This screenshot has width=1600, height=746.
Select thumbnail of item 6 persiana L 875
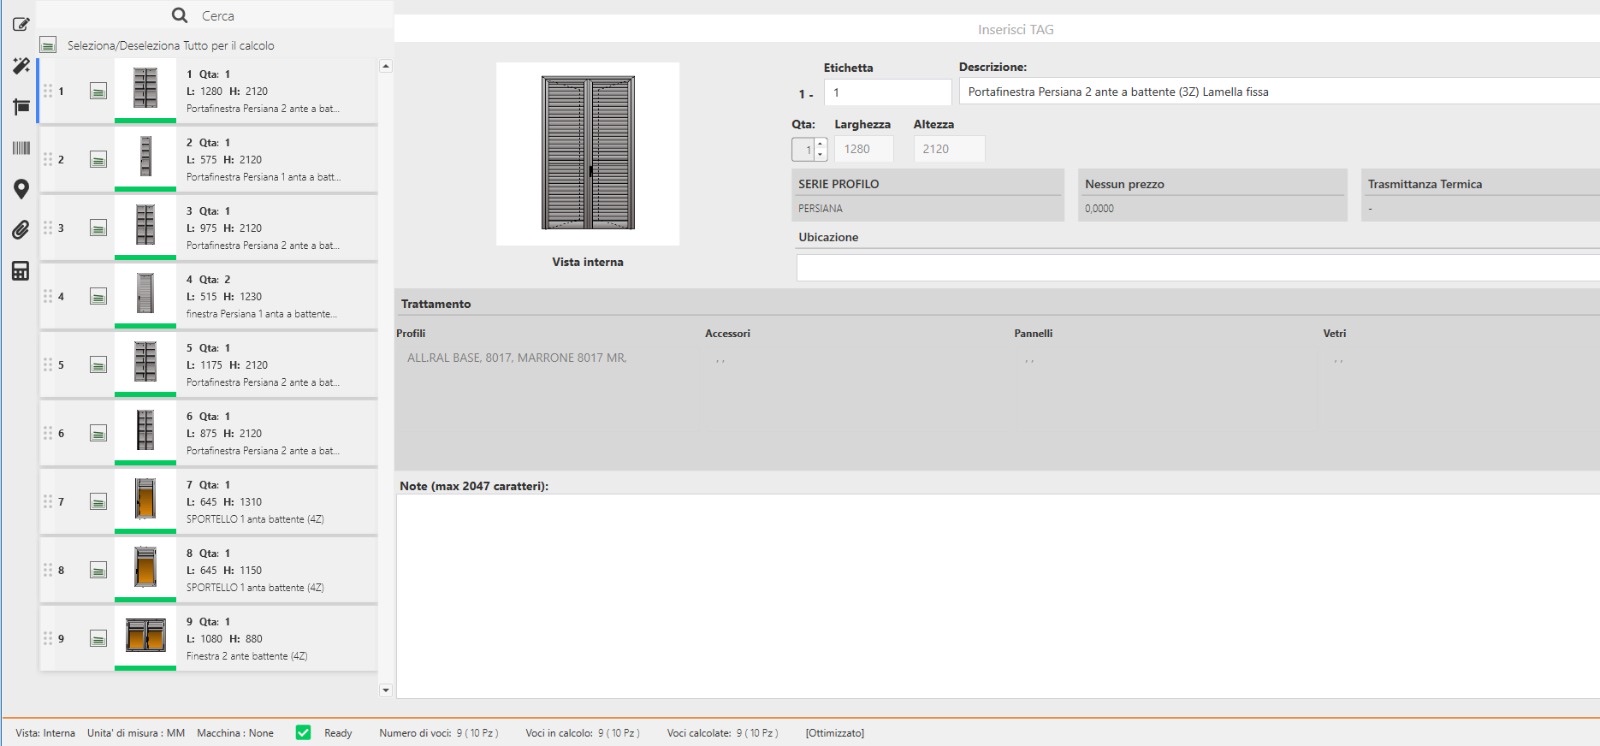click(x=145, y=431)
